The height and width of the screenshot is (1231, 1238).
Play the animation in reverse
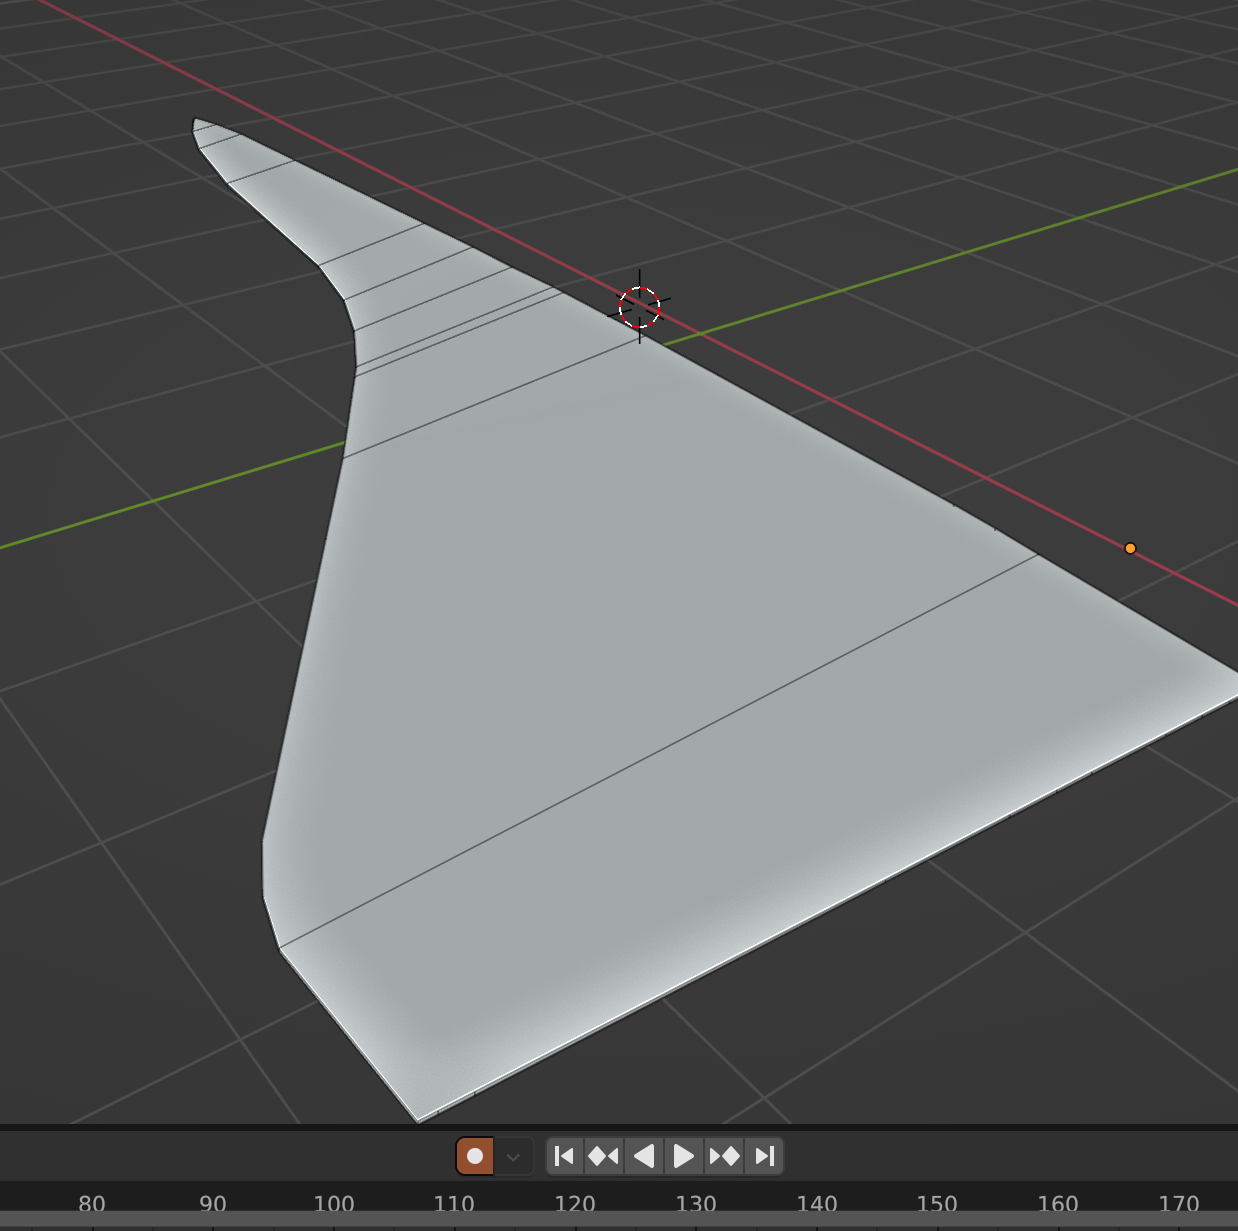pos(644,1156)
